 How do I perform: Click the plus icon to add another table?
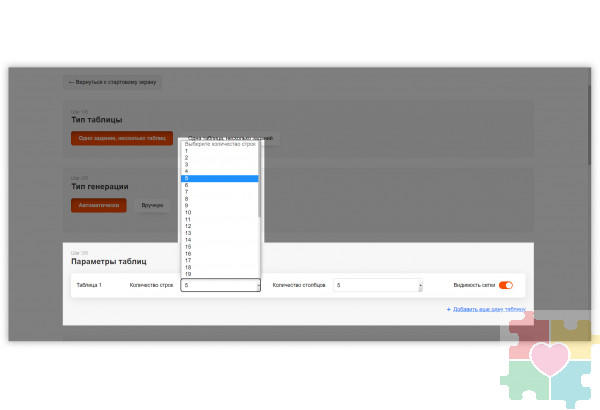point(448,309)
